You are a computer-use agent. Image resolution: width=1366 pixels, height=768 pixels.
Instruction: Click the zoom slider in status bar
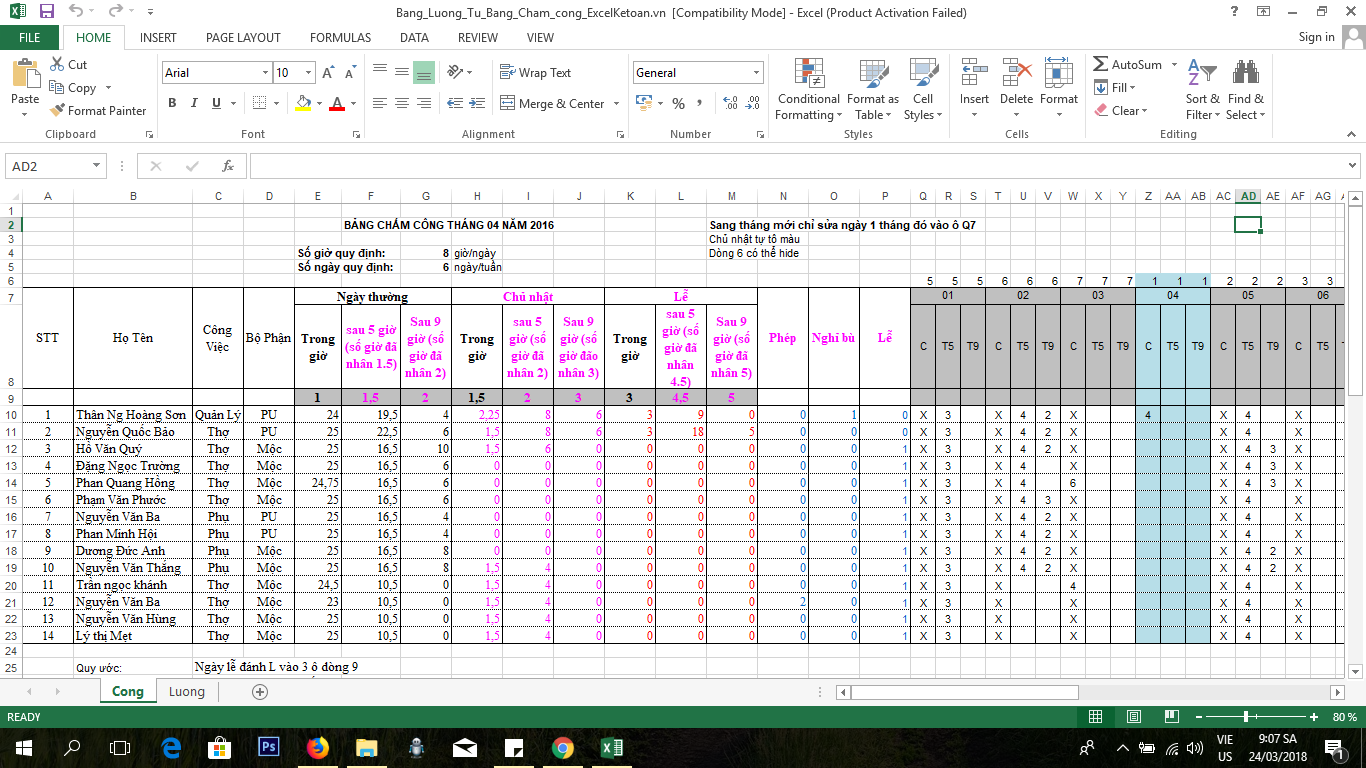[x=1246, y=717]
